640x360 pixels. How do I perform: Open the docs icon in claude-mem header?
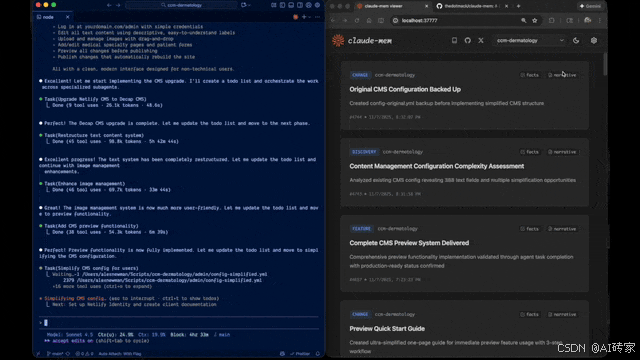454,40
